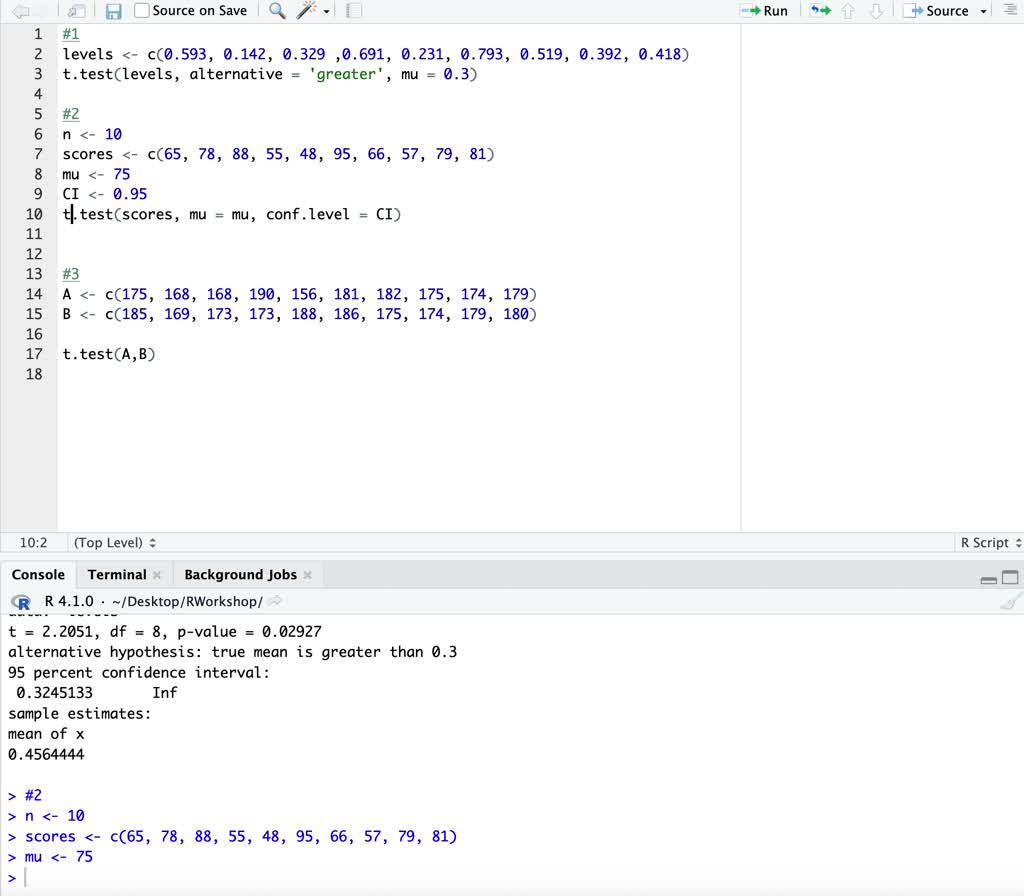Click cursor position indicator 10:2

point(33,543)
